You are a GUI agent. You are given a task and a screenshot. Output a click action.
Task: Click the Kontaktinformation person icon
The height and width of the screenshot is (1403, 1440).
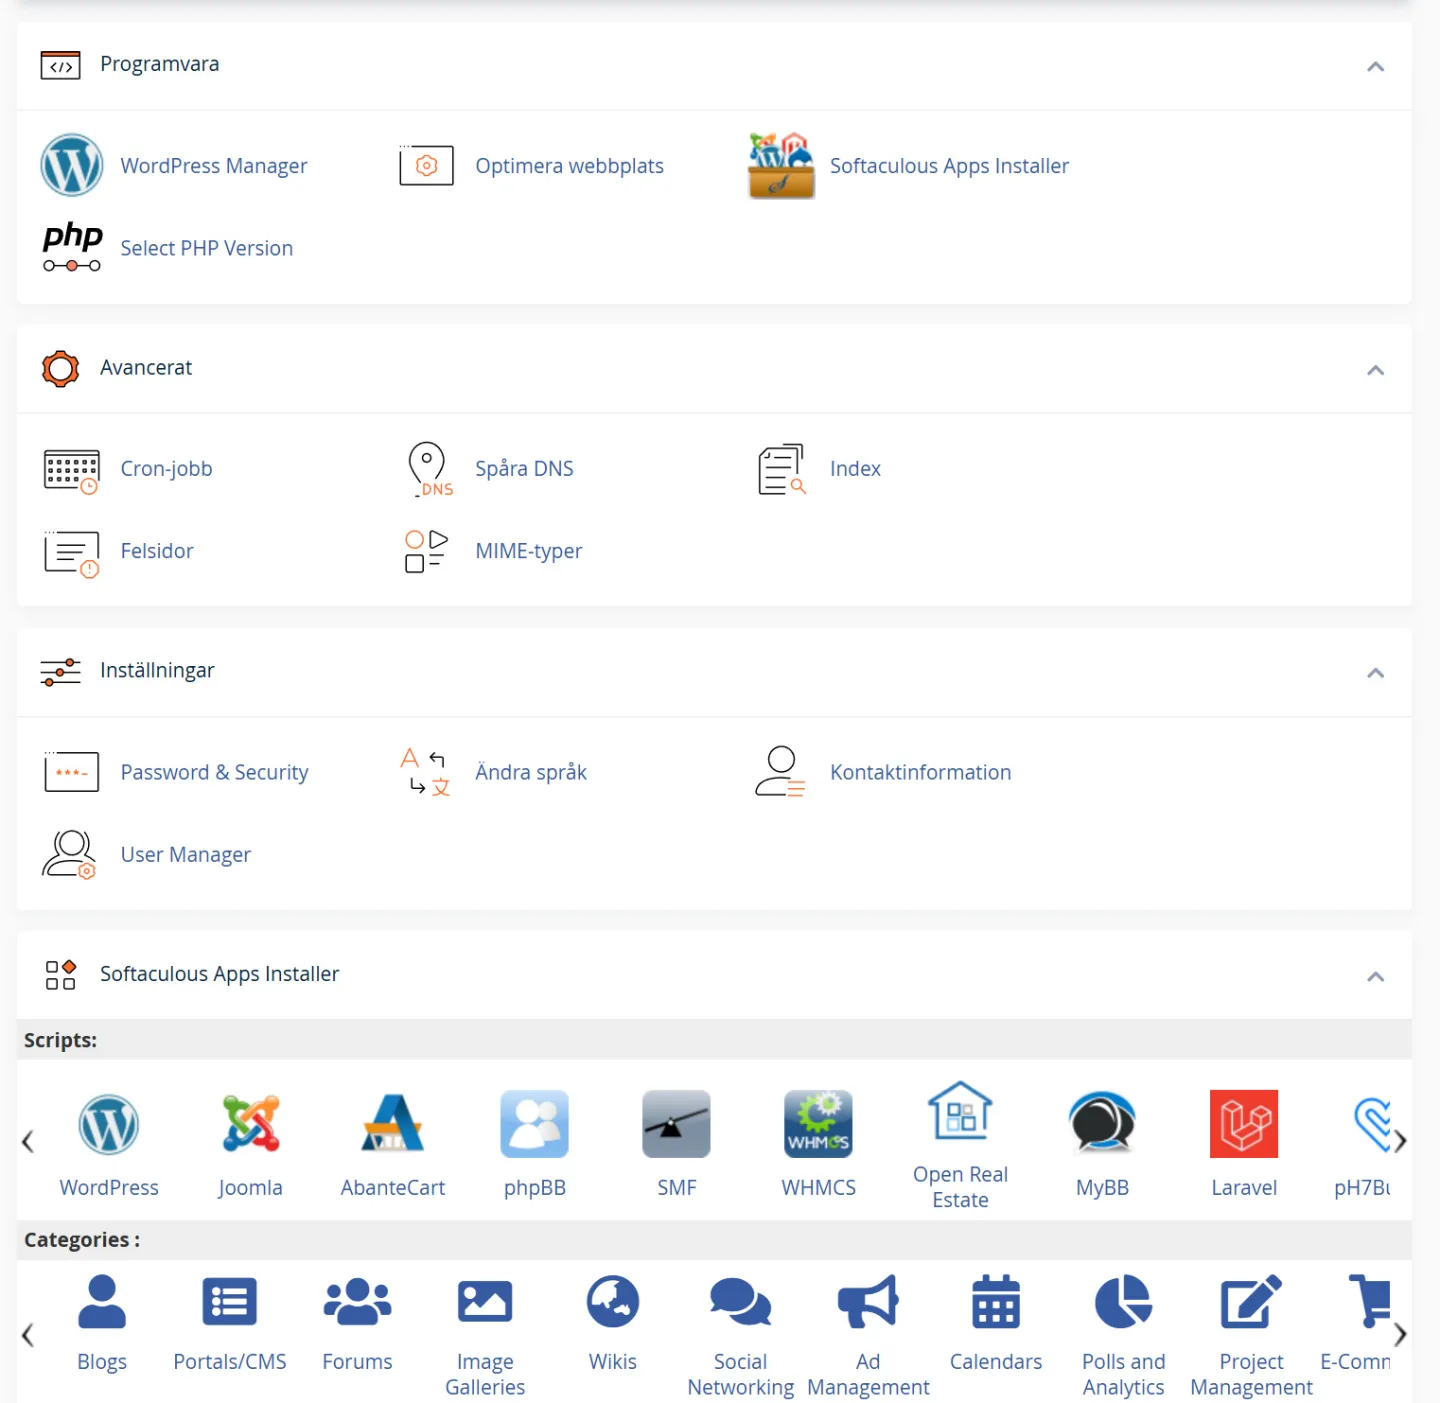point(780,771)
